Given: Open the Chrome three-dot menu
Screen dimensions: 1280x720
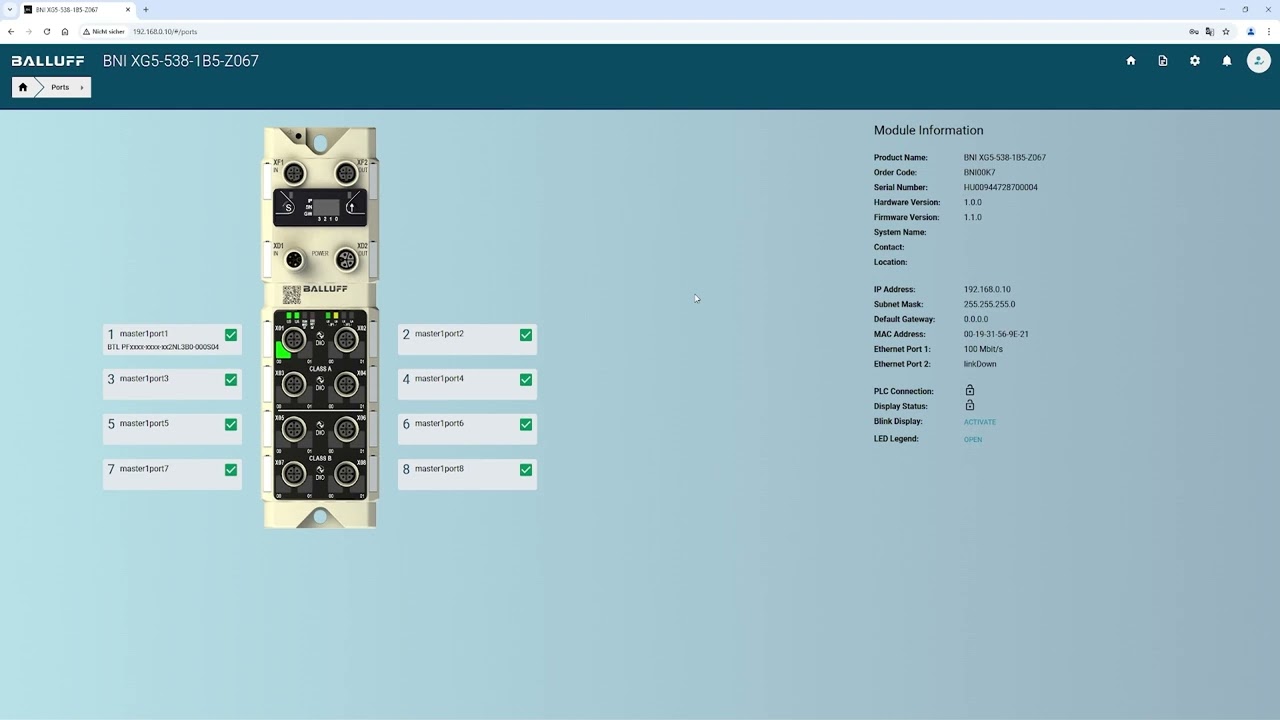Looking at the screenshot, I should click(1268, 31).
